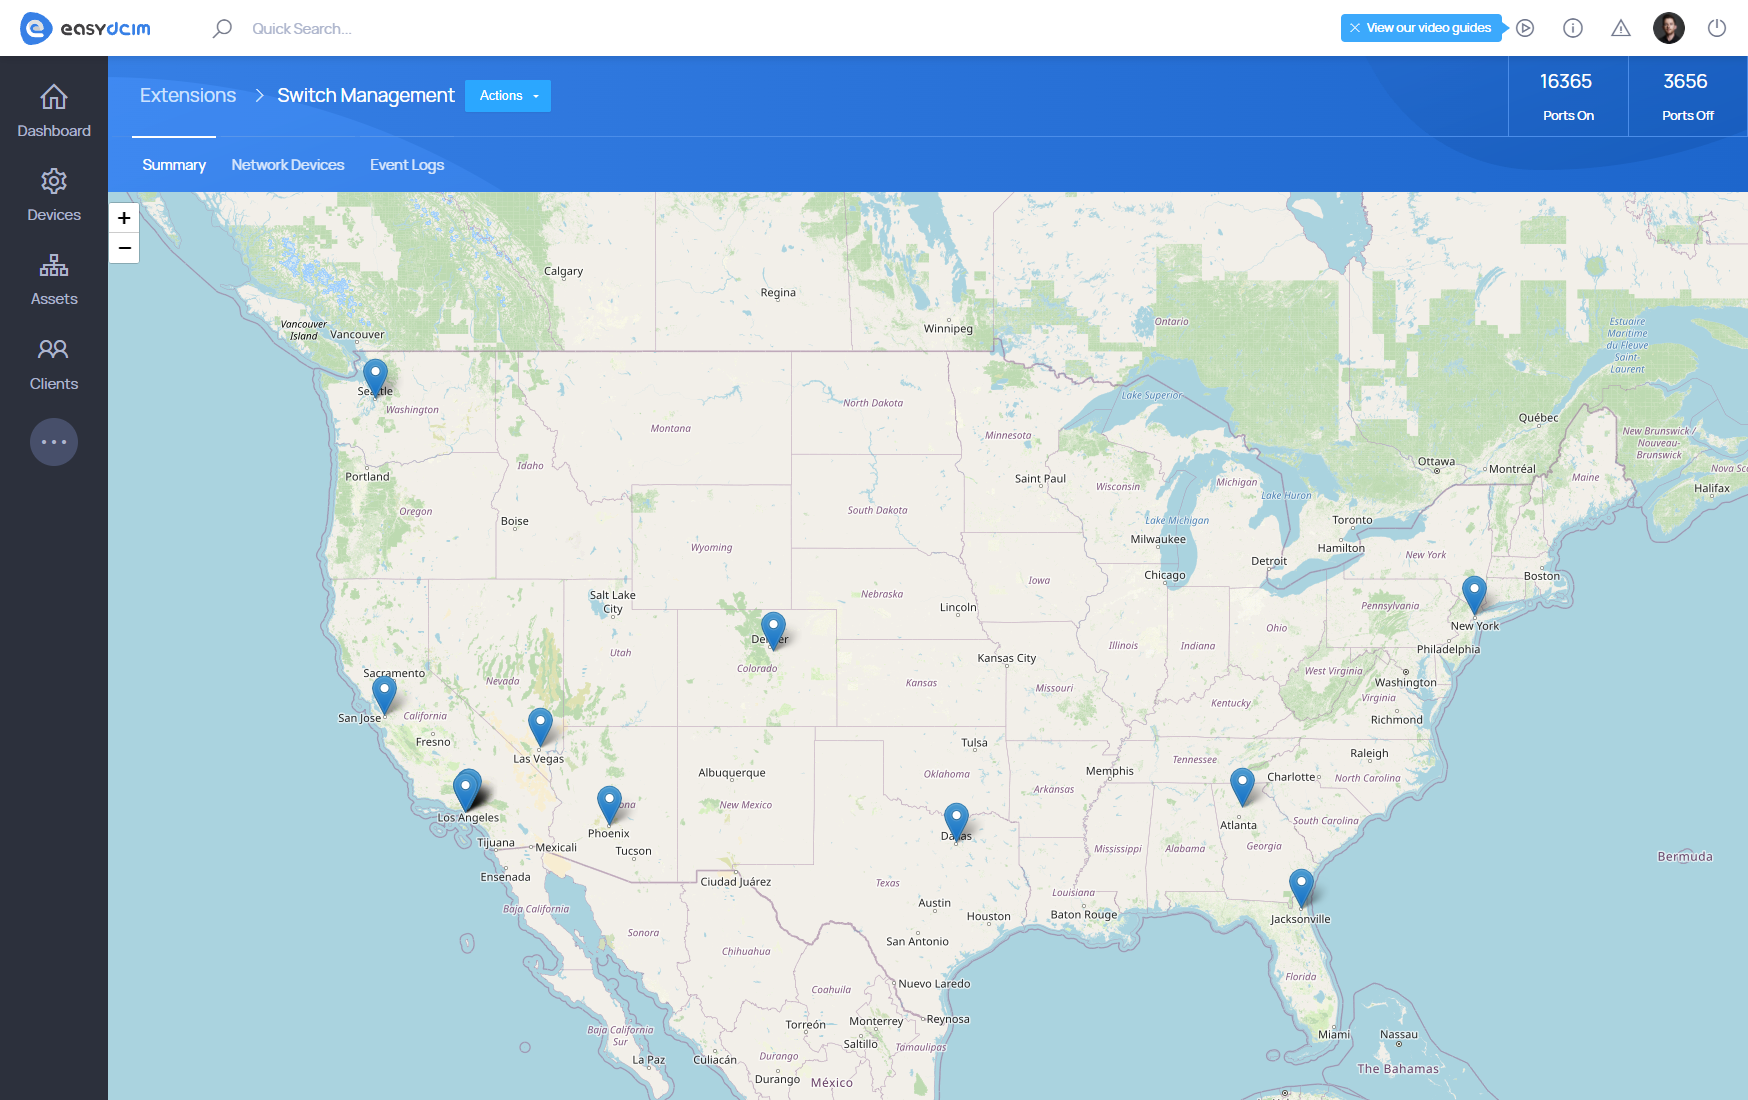Open the Actions dropdown

tap(508, 96)
